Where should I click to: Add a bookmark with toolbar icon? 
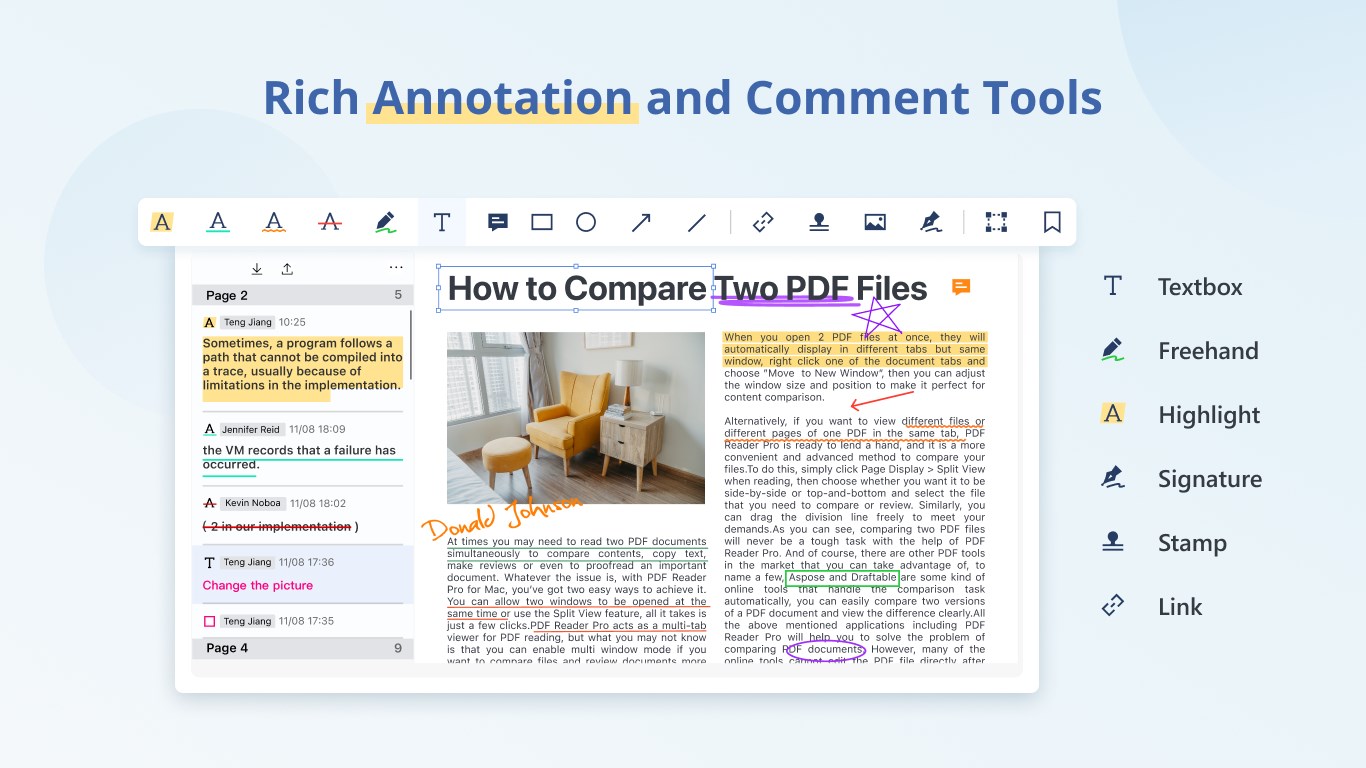point(1052,222)
